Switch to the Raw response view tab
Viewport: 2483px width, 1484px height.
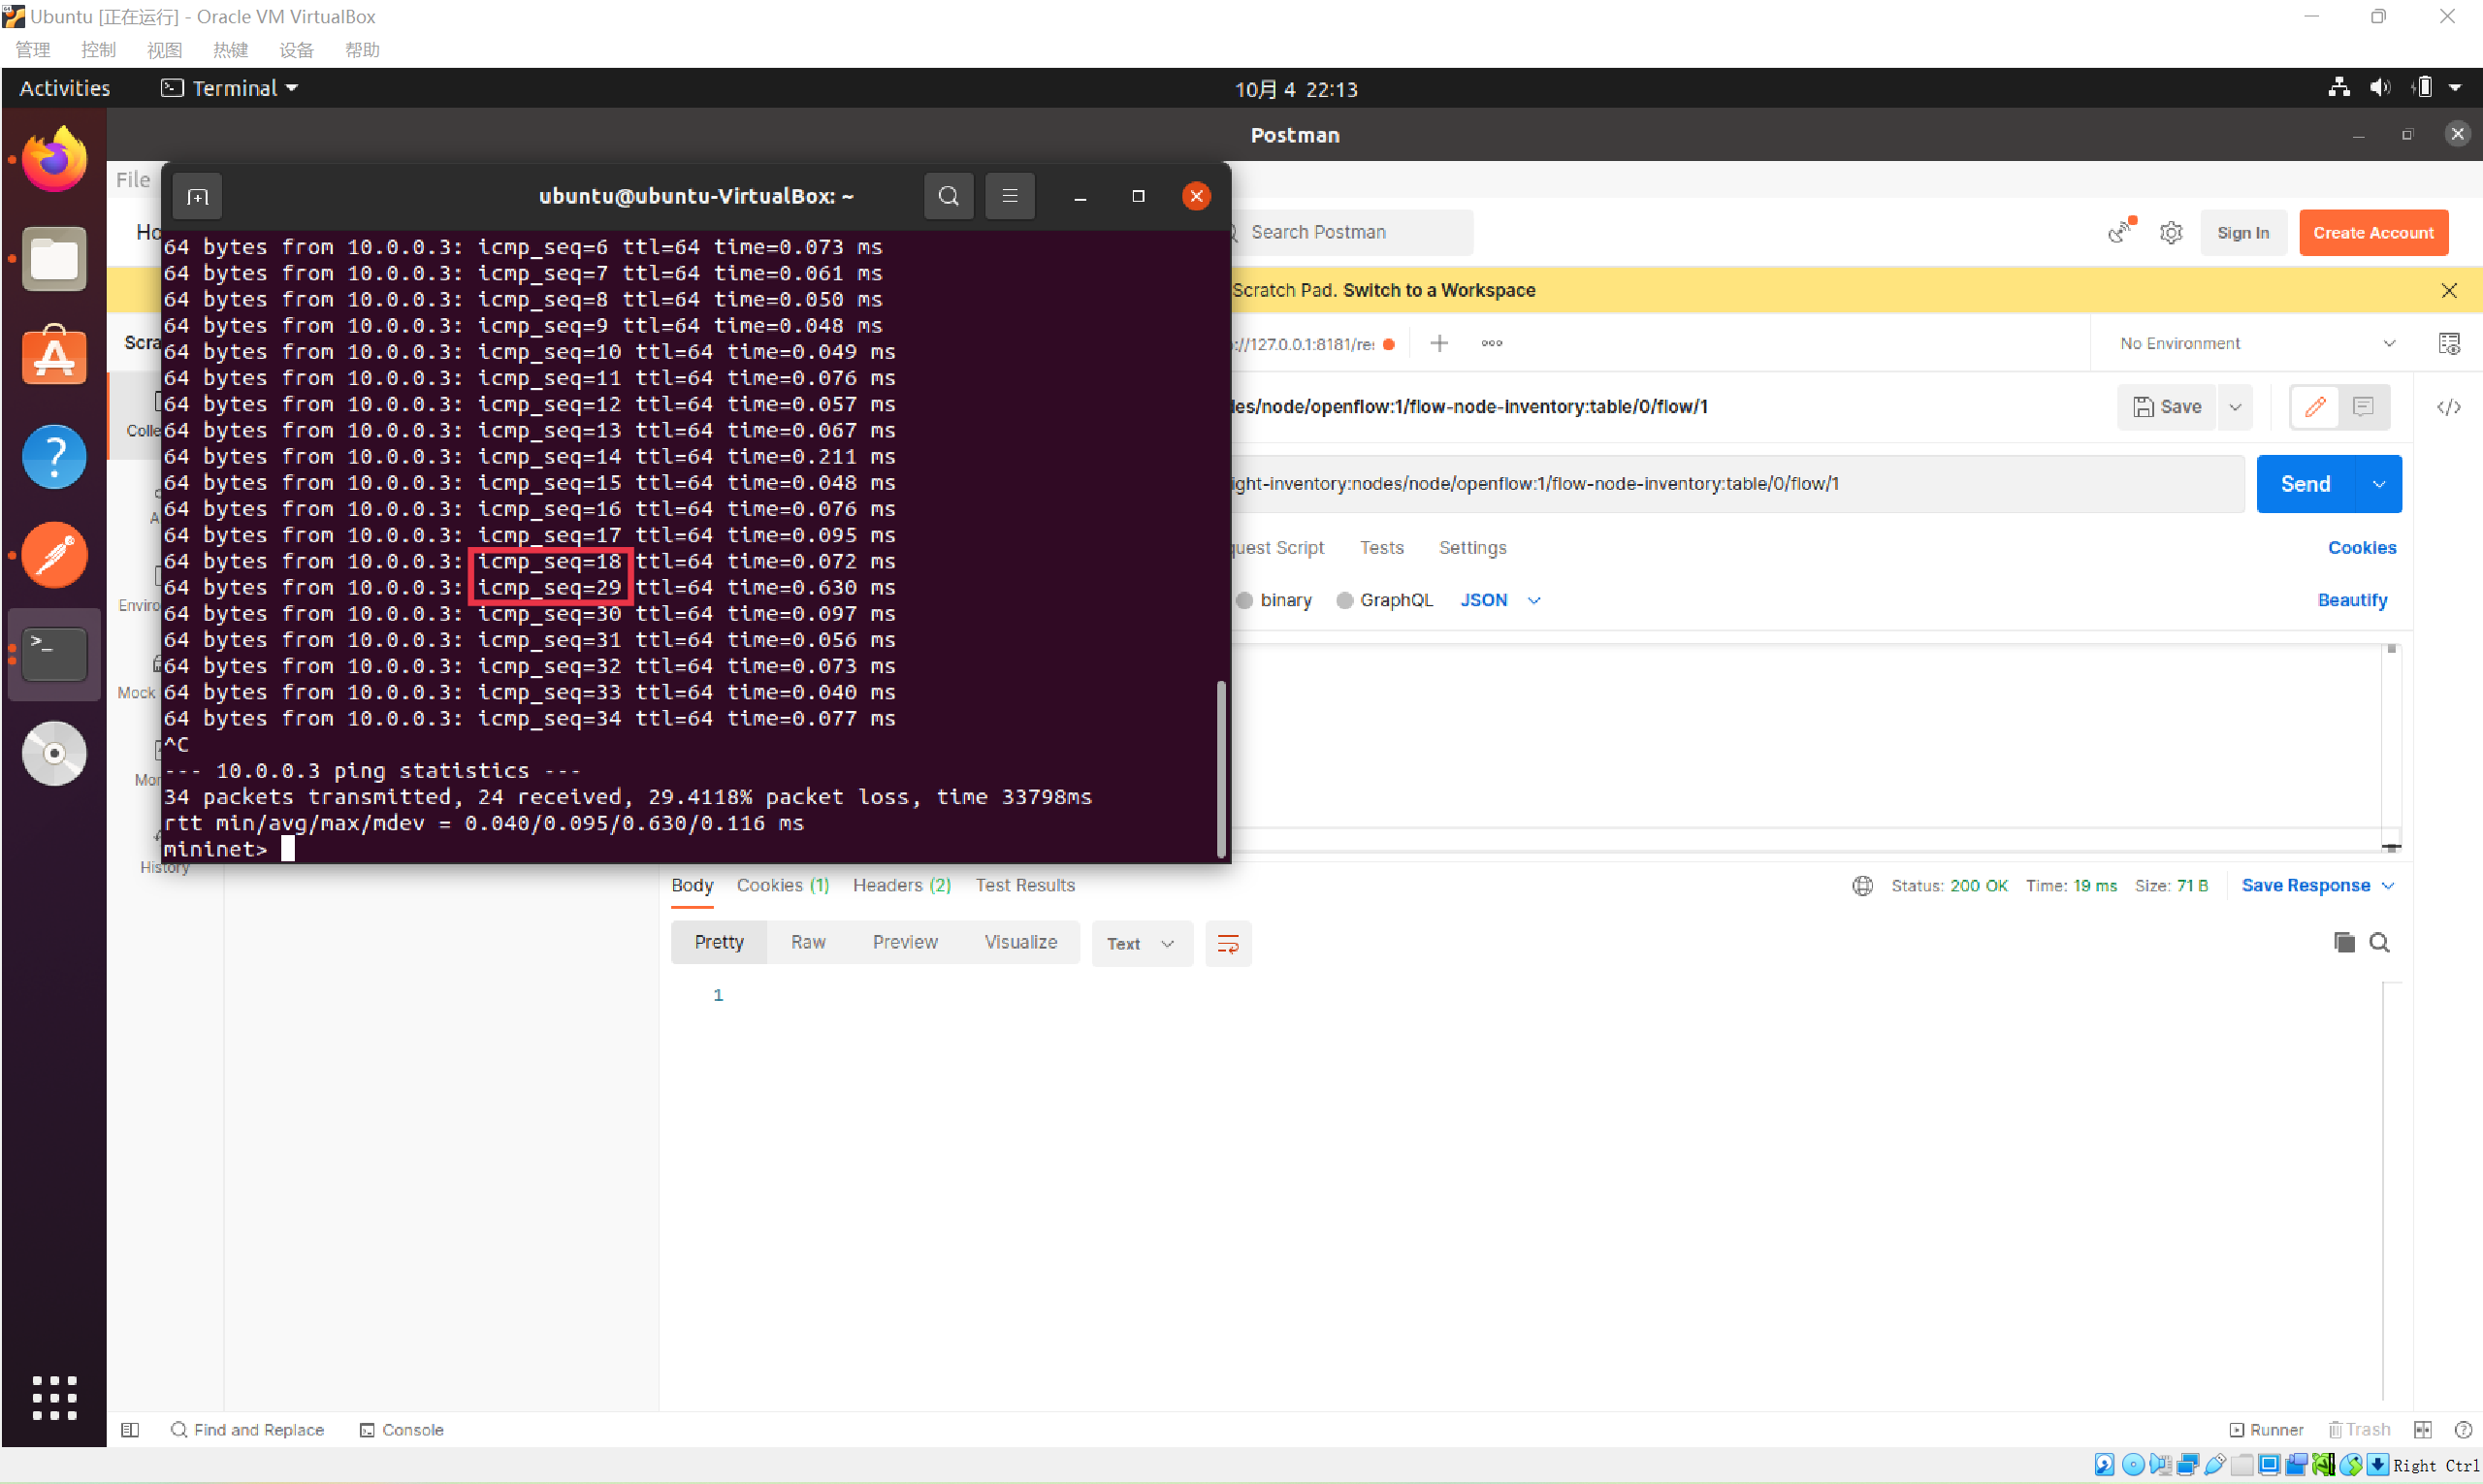807,942
